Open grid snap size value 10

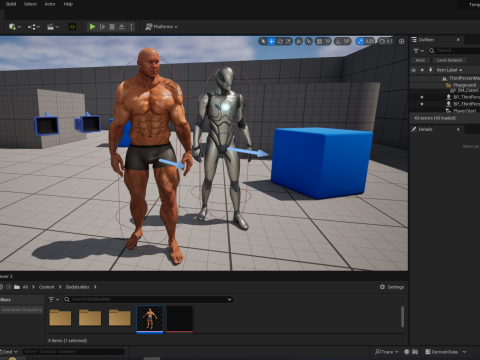(x=328, y=41)
